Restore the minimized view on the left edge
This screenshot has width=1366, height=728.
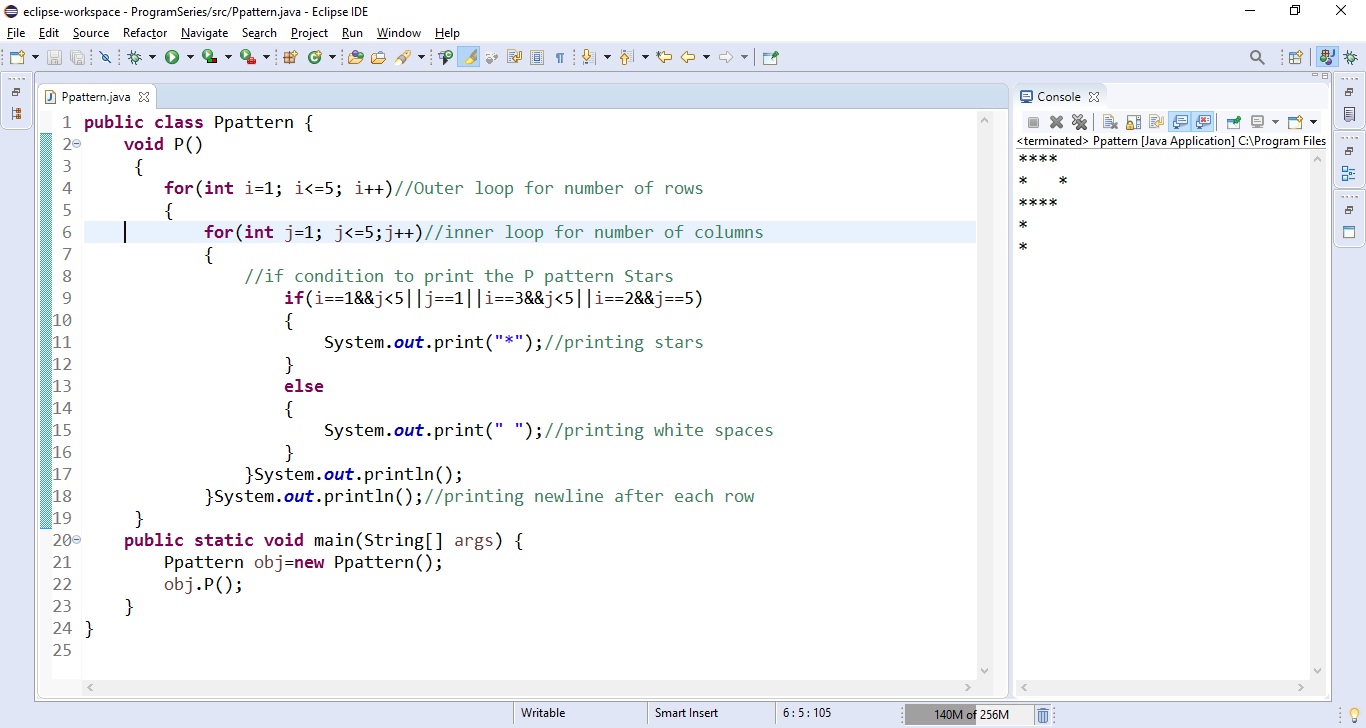(15, 92)
